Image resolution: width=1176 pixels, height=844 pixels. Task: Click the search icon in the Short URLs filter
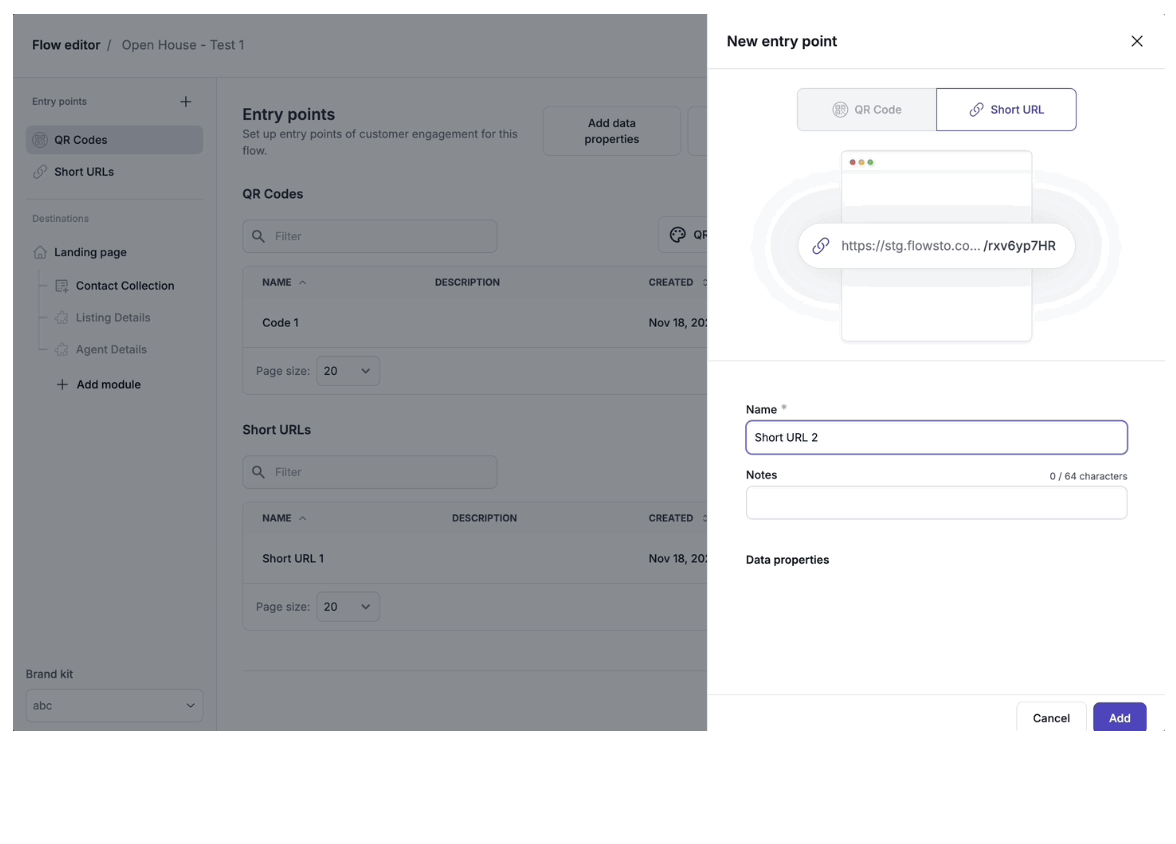tap(258, 472)
